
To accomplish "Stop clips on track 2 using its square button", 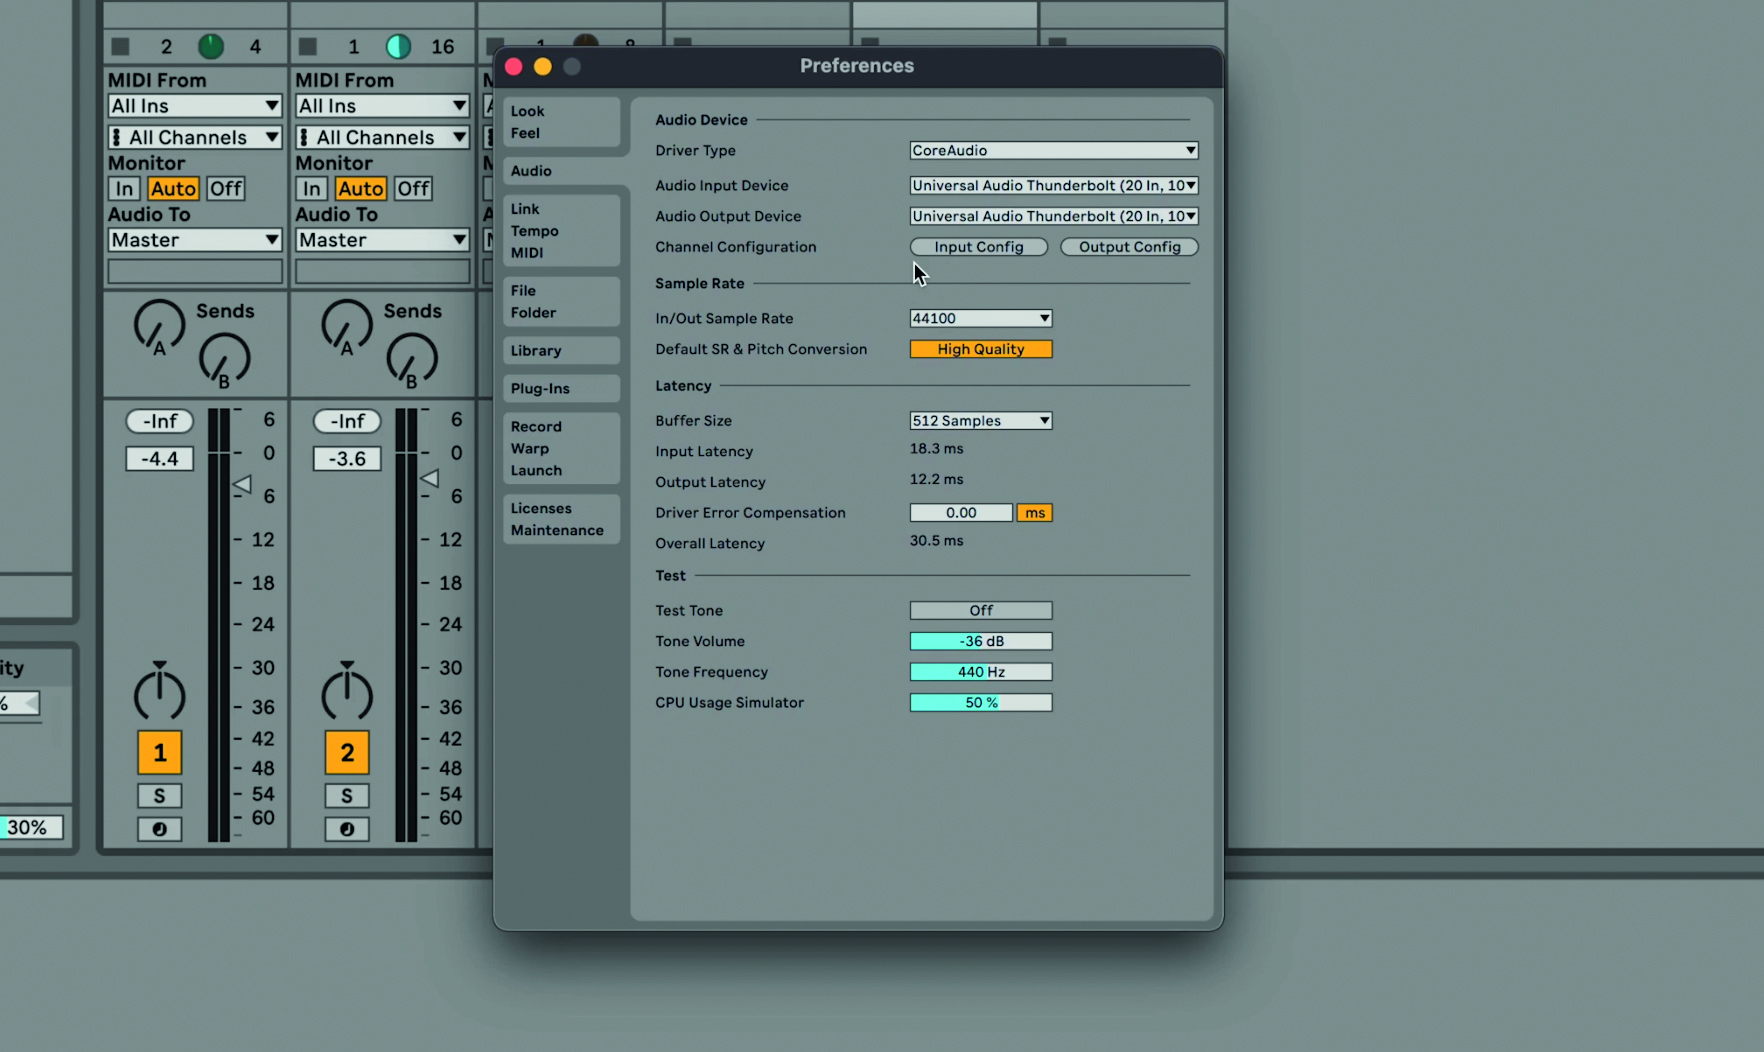I will [308, 46].
